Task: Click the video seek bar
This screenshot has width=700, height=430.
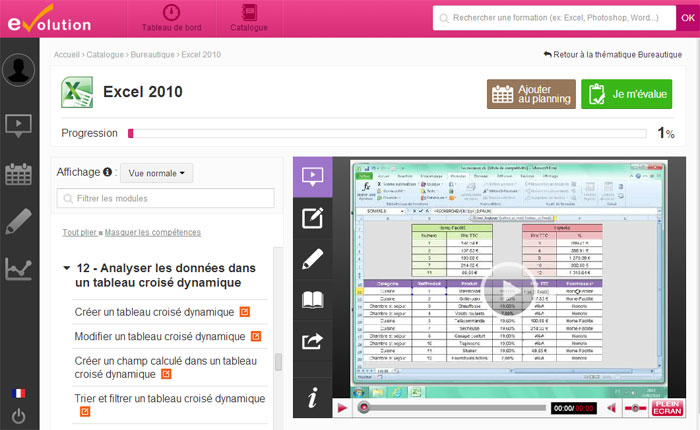Action: pyautogui.click(x=452, y=408)
